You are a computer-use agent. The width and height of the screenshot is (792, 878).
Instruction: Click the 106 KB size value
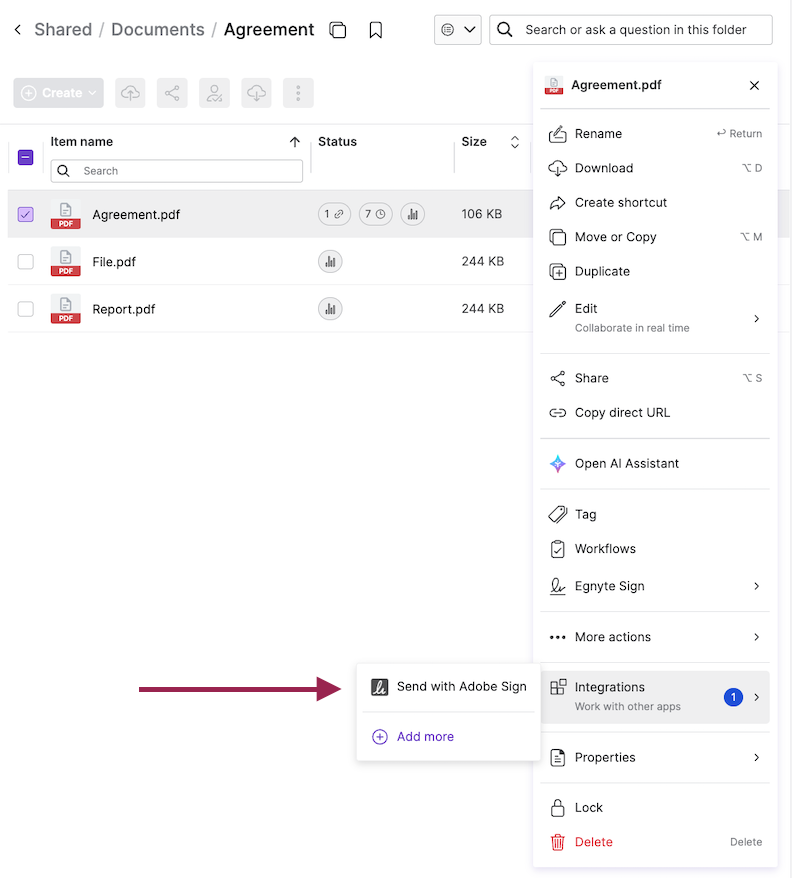[482, 214]
